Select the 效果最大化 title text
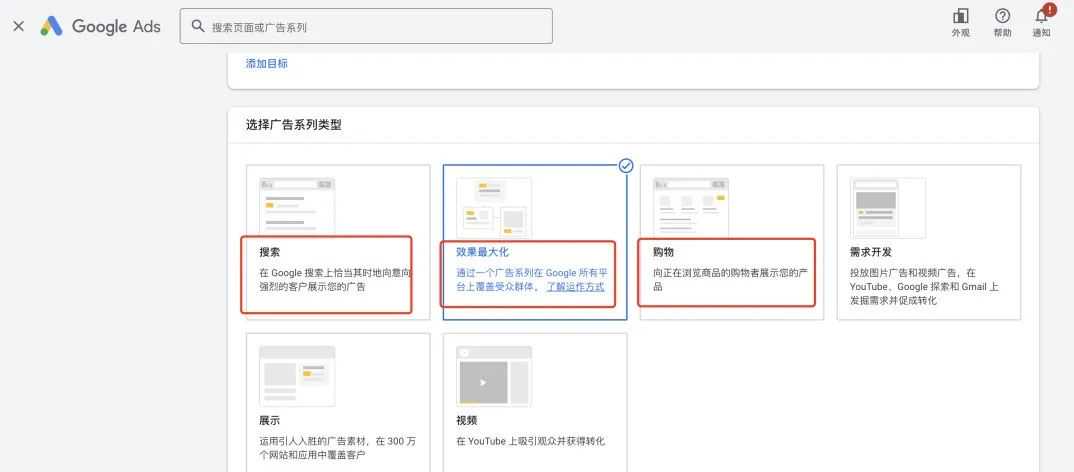This screenshot has width=1074, height=472. click(x=483, y=252)
